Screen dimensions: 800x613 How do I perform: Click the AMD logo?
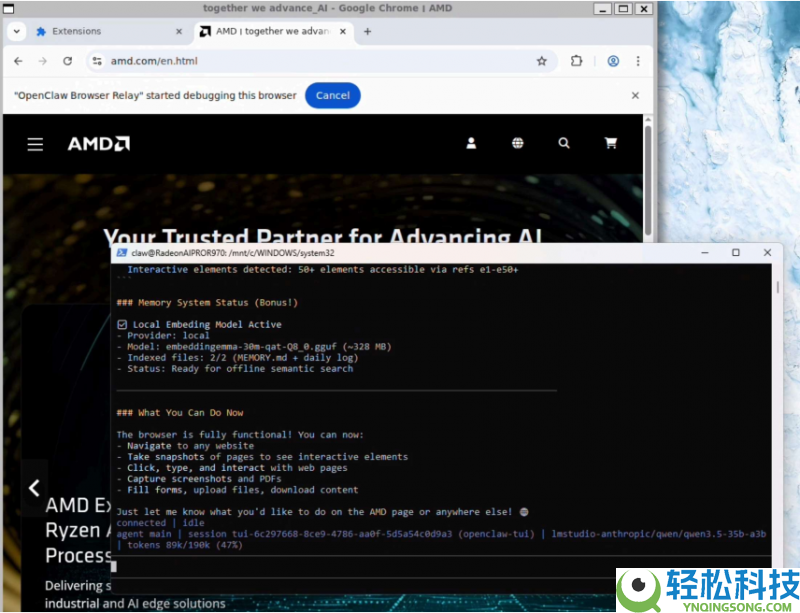tap(99, 144)
